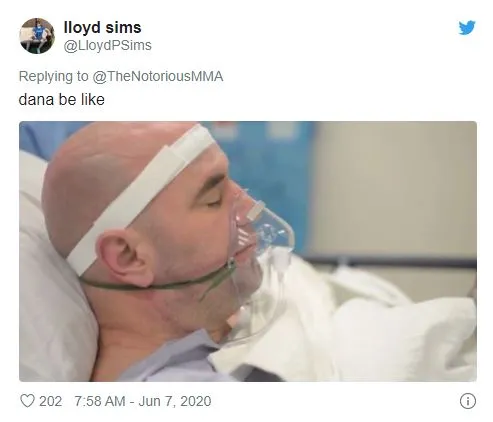Click the man's ear in the photo
This screenshot has width=493, height=422.
click(x=124, y=257)
